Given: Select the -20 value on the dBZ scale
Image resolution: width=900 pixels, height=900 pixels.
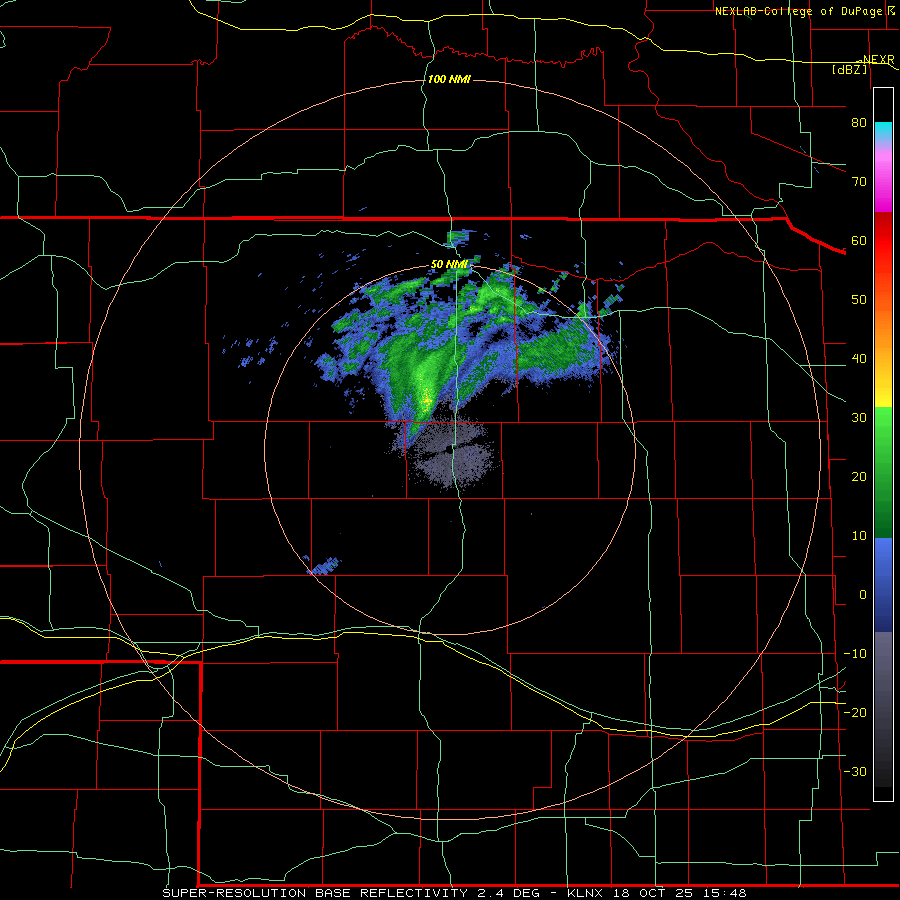Looking at the screenshot, I should (x=855, y=712).
